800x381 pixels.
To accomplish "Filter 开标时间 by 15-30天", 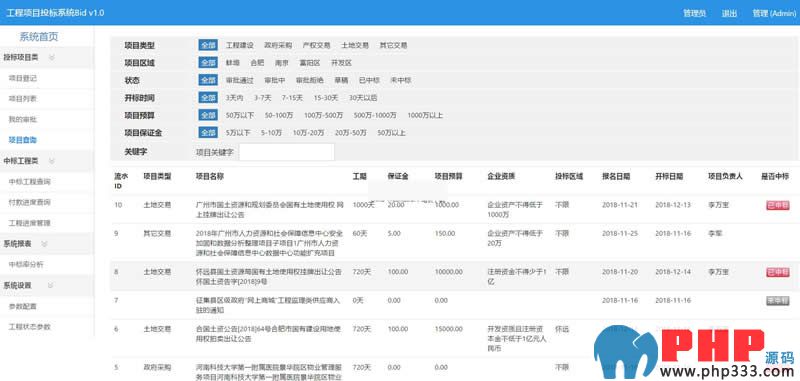I will 326,97.
